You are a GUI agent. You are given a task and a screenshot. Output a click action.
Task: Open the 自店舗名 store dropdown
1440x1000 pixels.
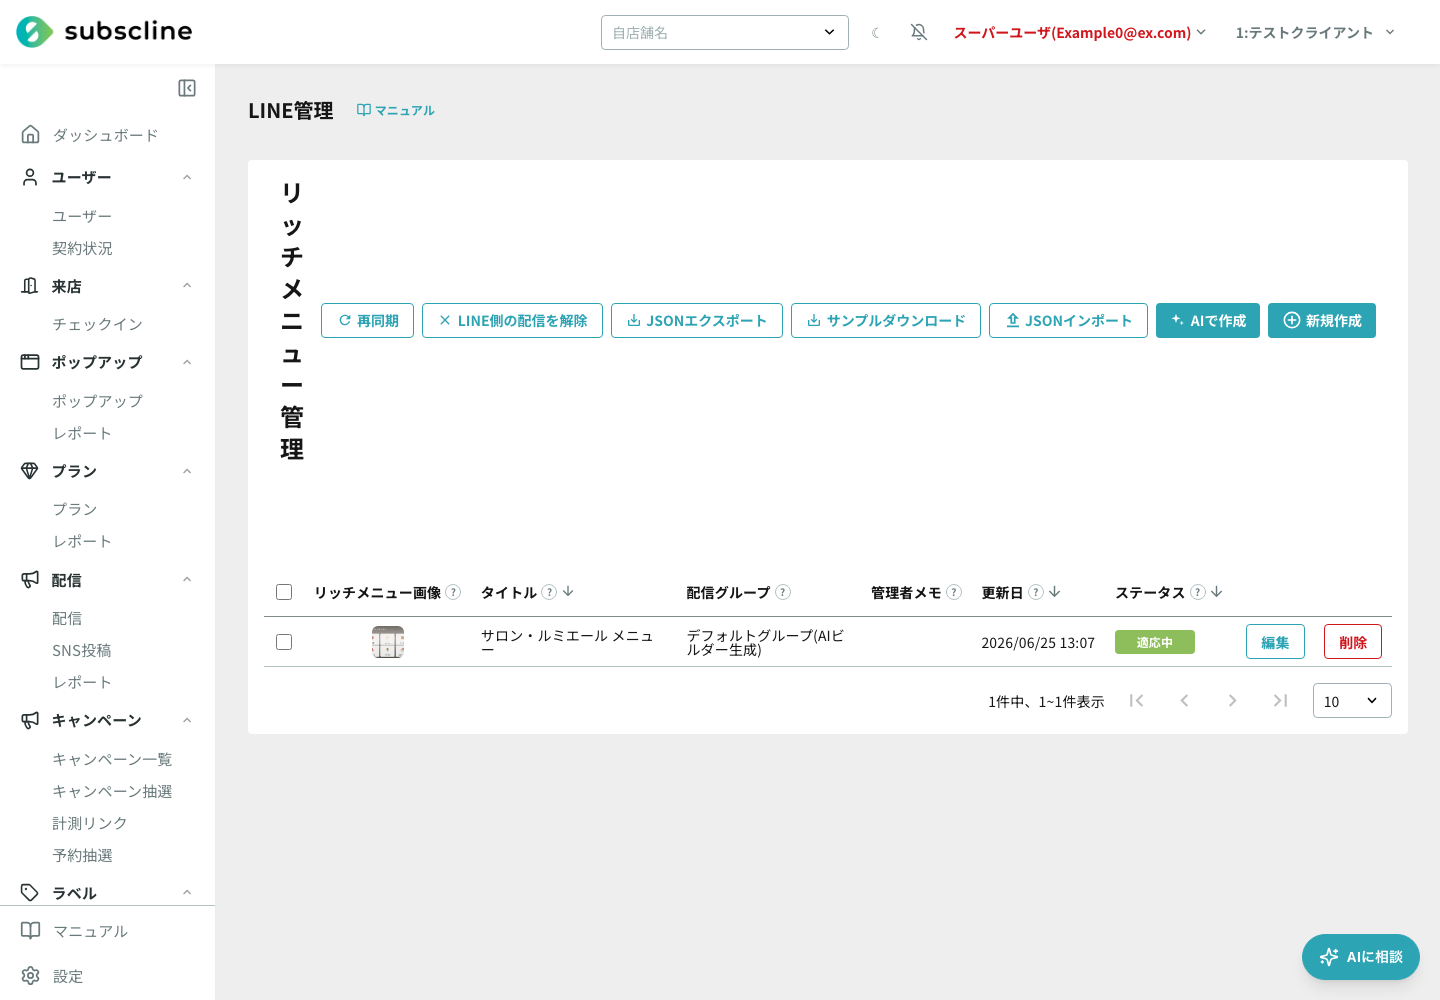[725, 32]
